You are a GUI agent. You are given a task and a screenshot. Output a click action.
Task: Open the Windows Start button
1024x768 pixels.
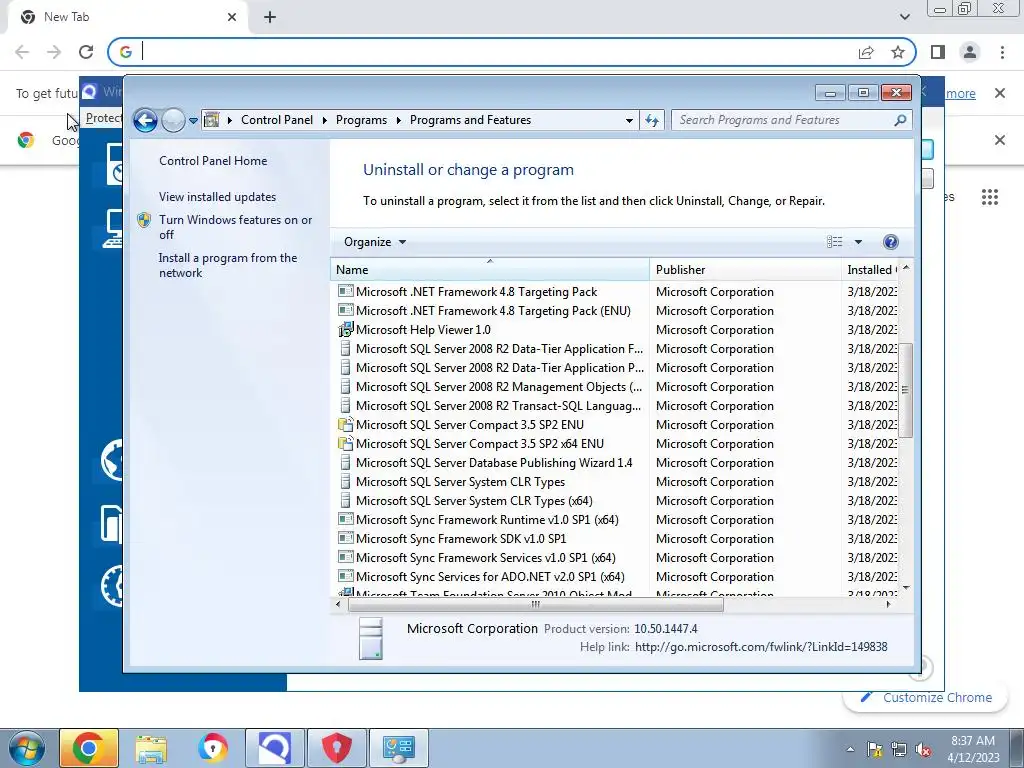27,748
